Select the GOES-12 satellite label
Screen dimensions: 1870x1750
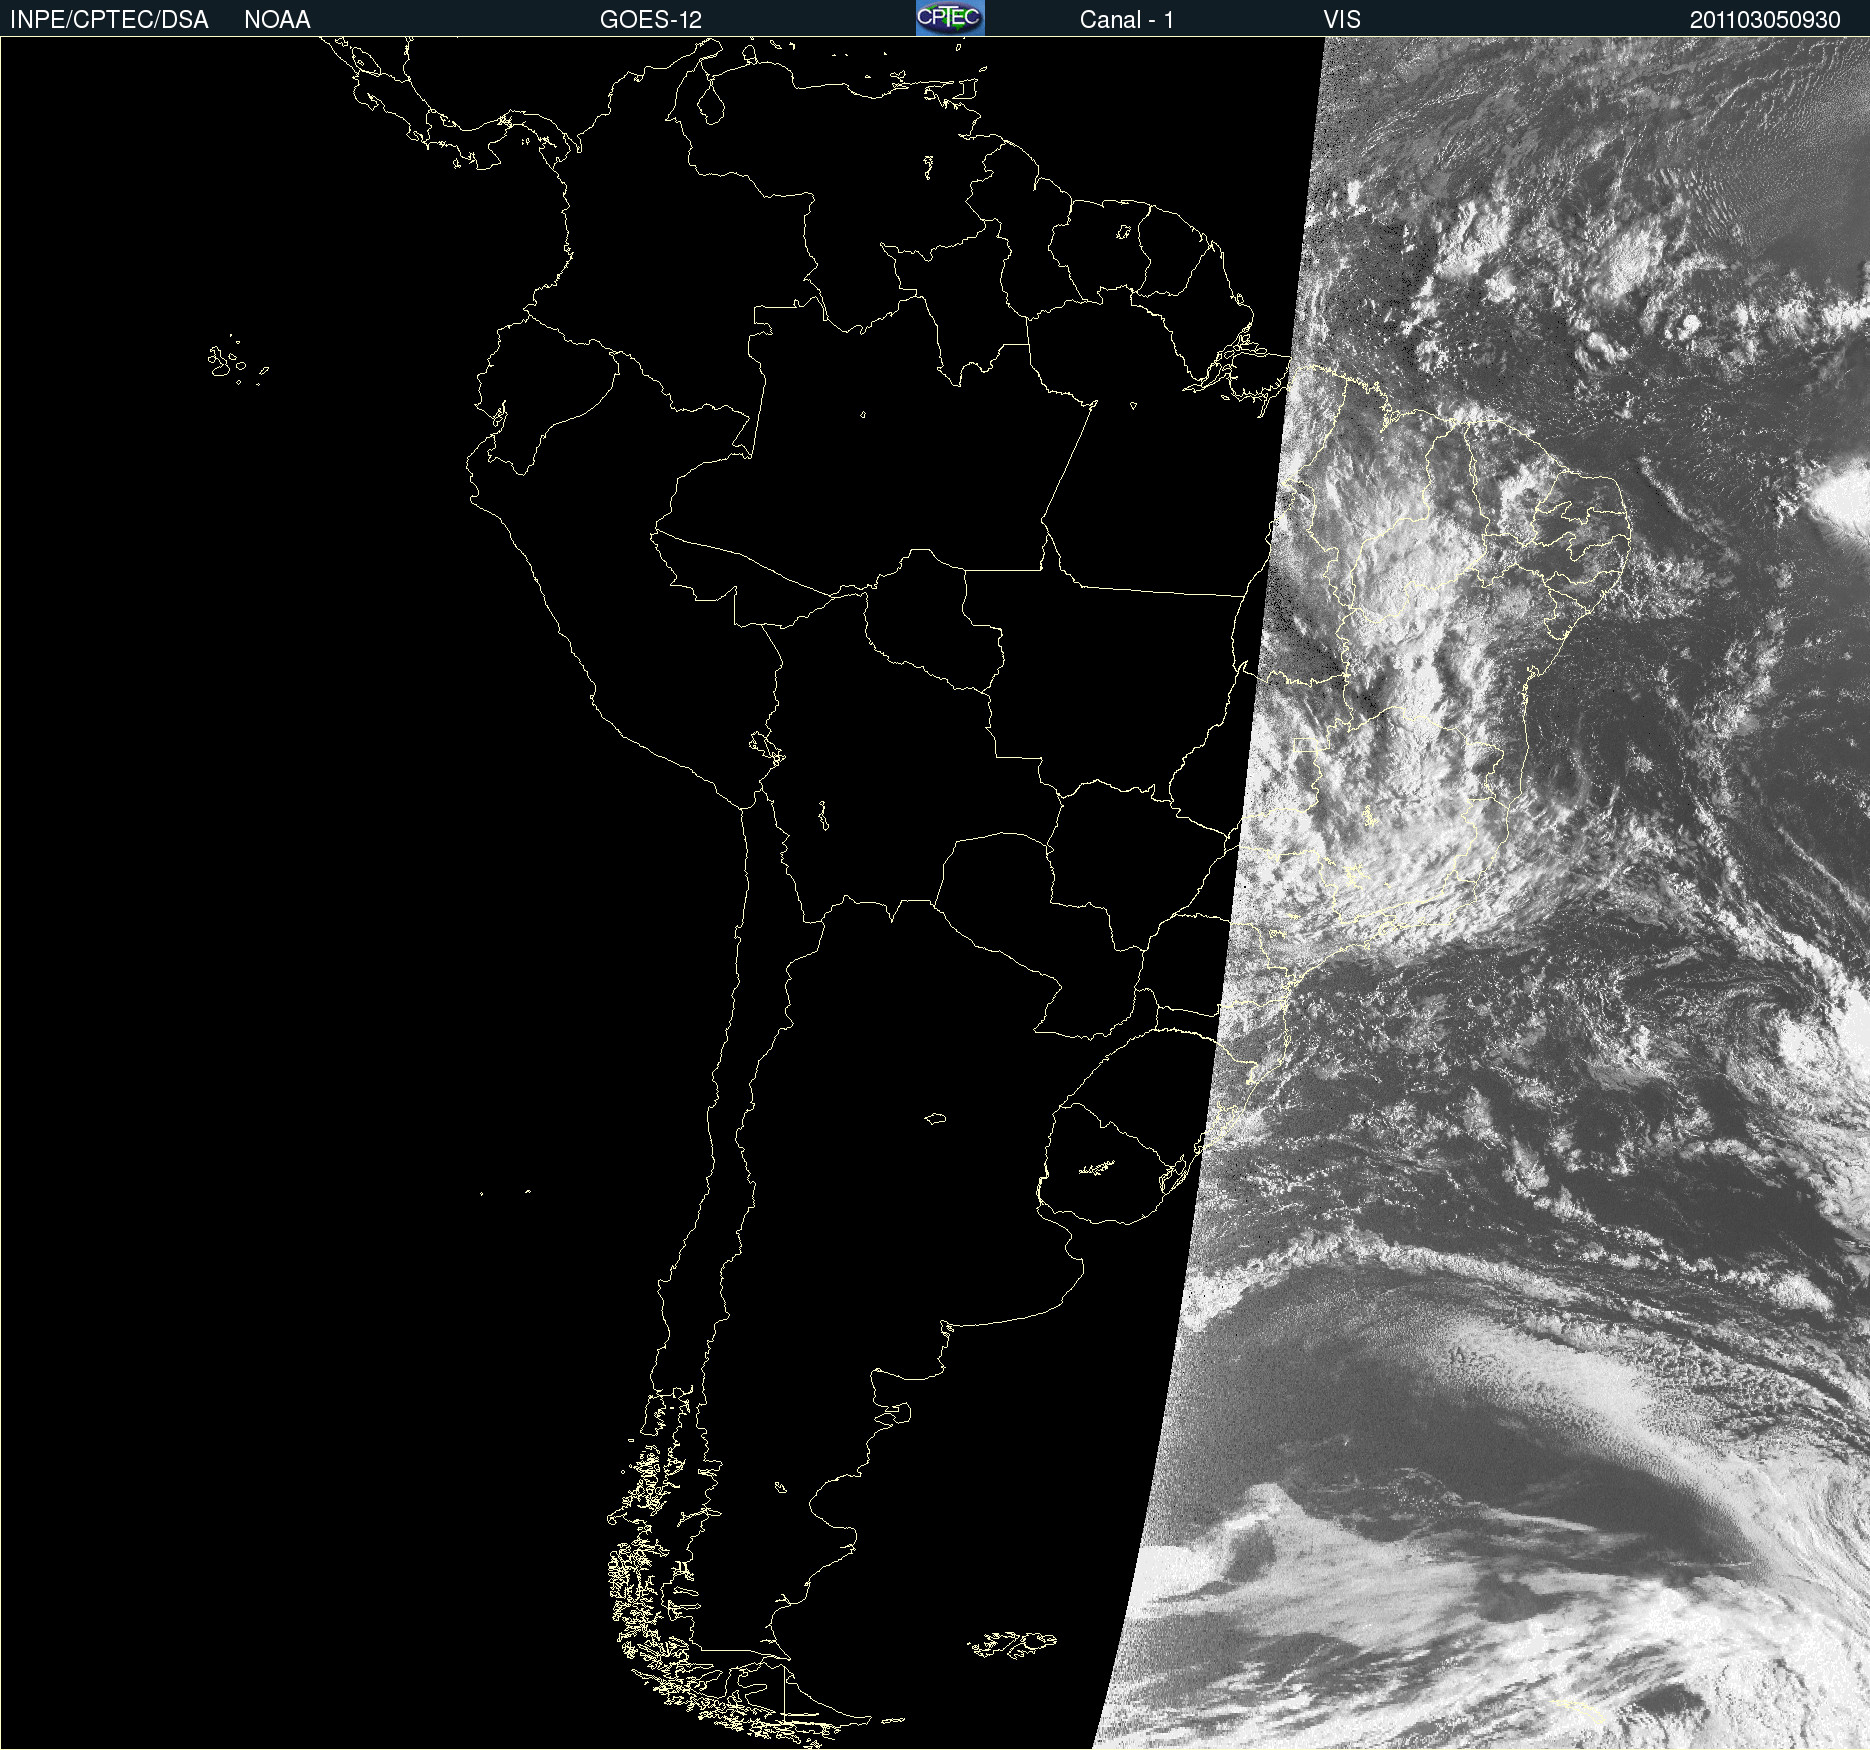pos(651,20)
